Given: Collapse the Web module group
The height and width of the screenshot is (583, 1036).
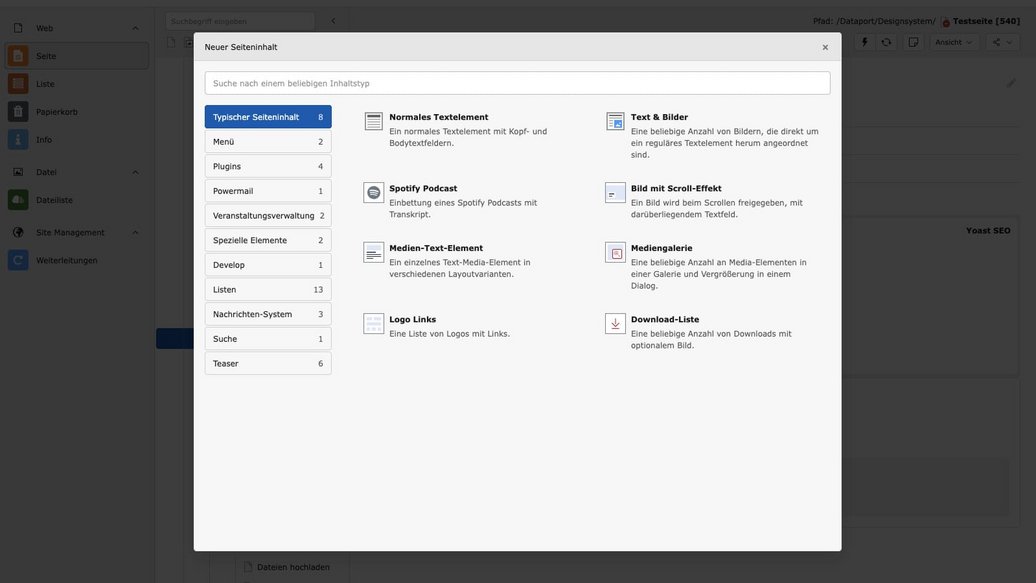Looking at the screenshot, I should point(136,28).
